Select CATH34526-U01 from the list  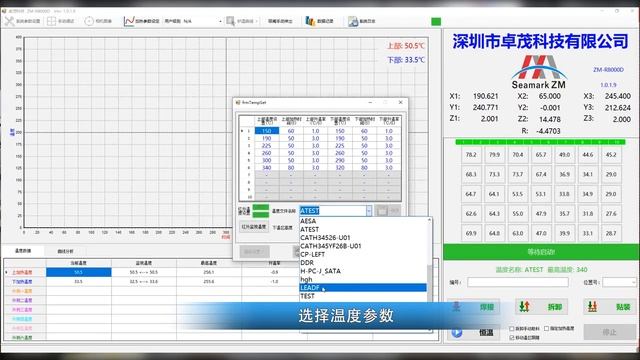[x=363, y=238]
